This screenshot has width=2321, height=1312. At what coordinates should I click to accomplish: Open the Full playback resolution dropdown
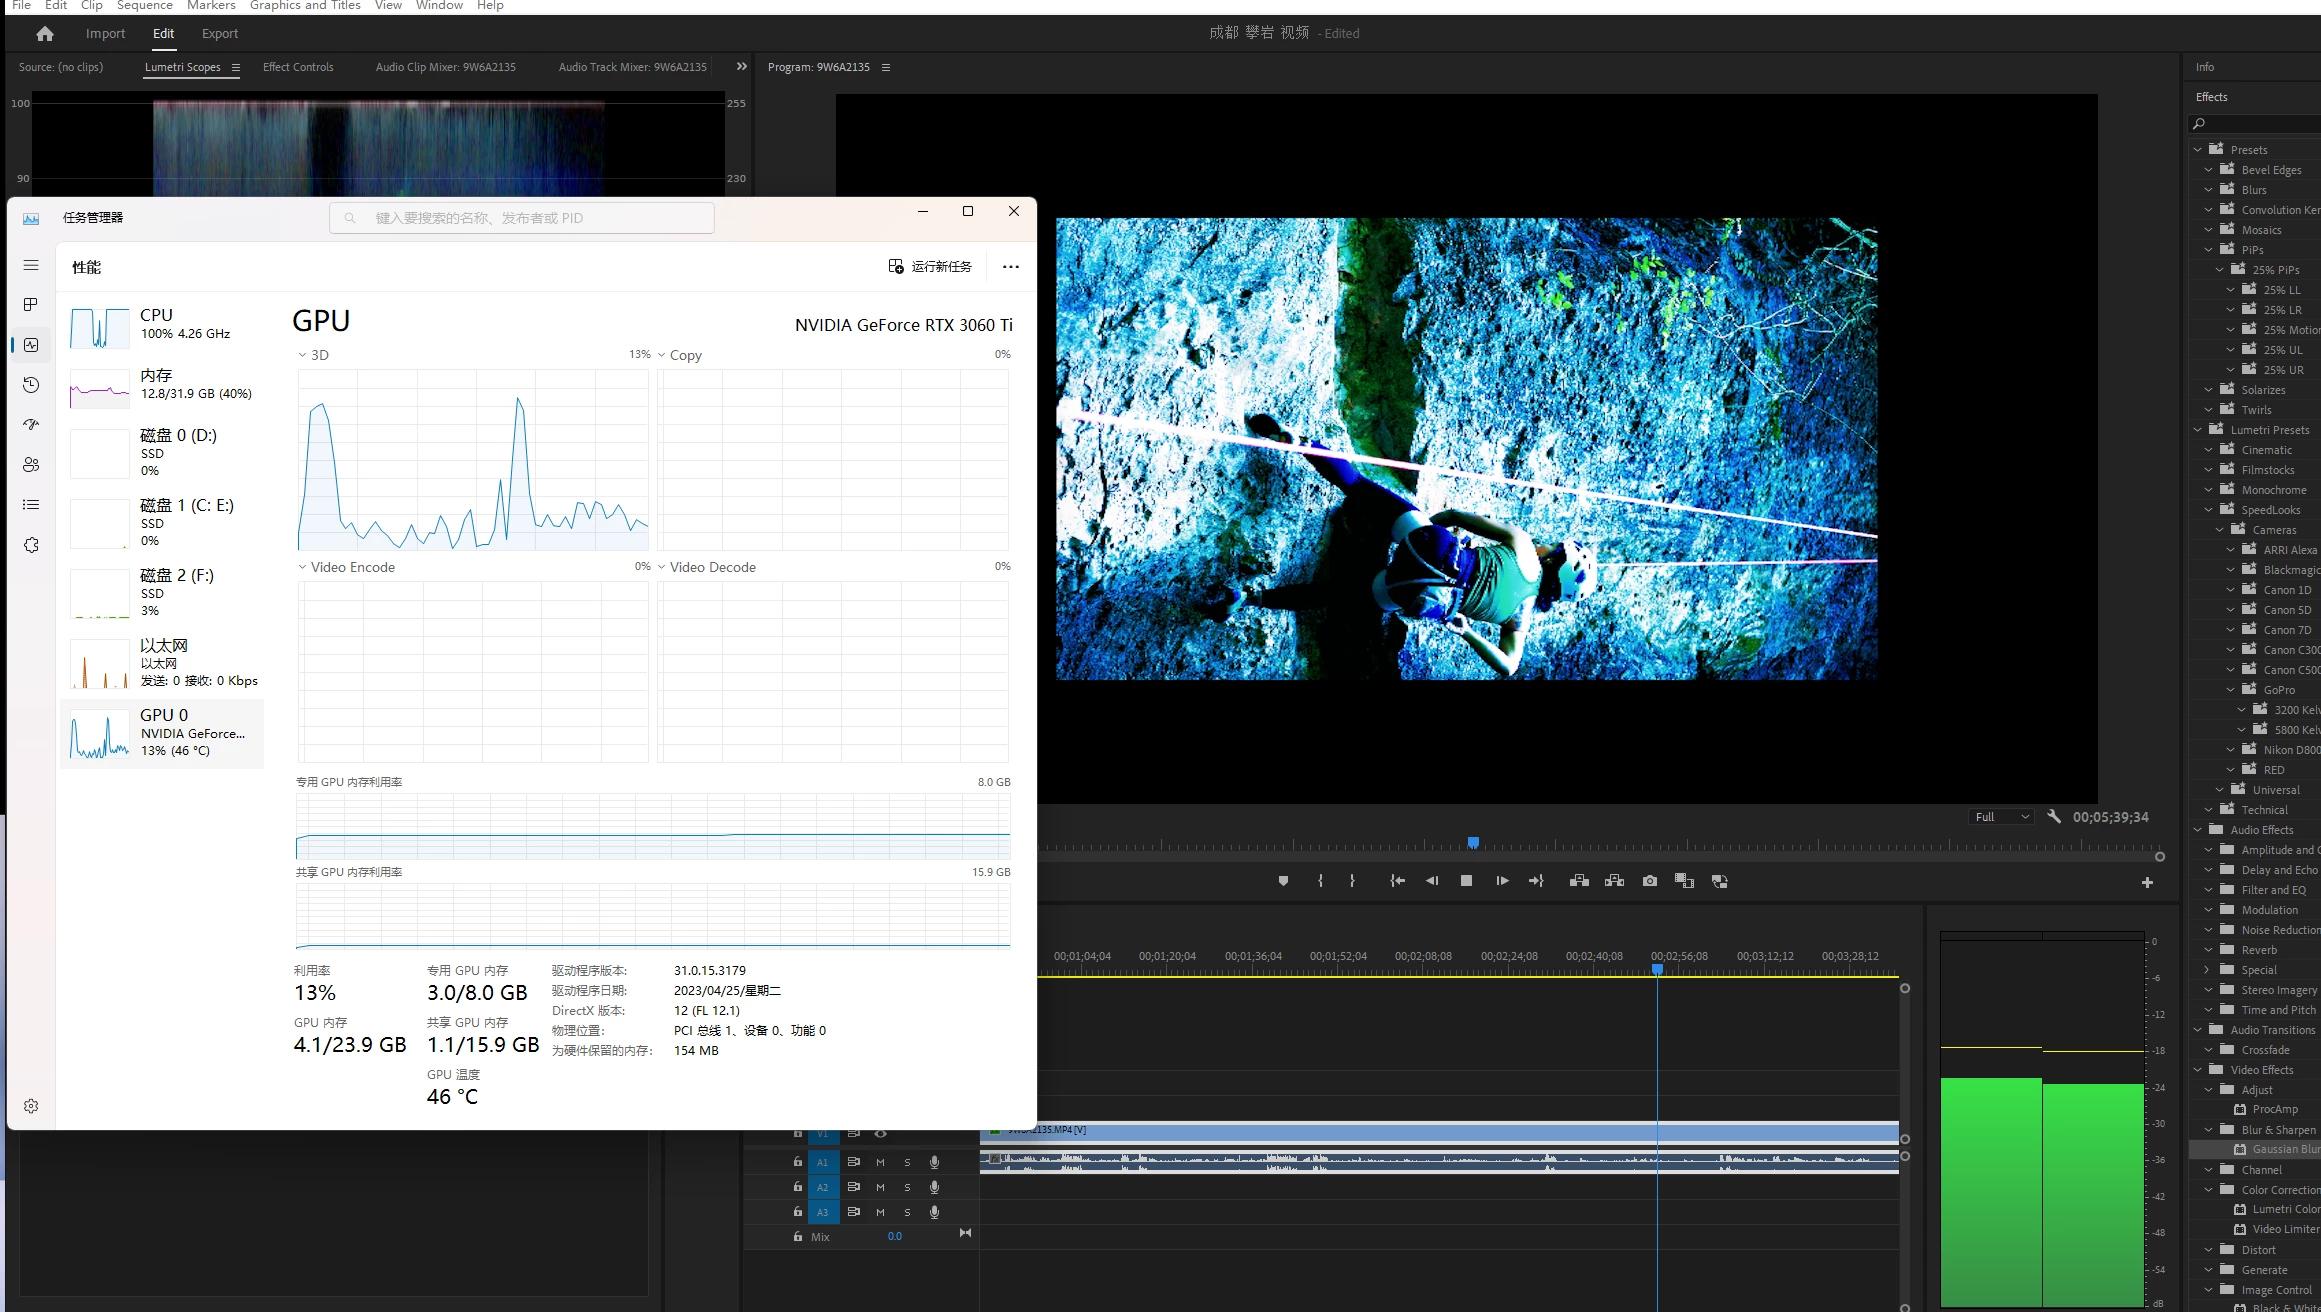tap(2002, 817)
